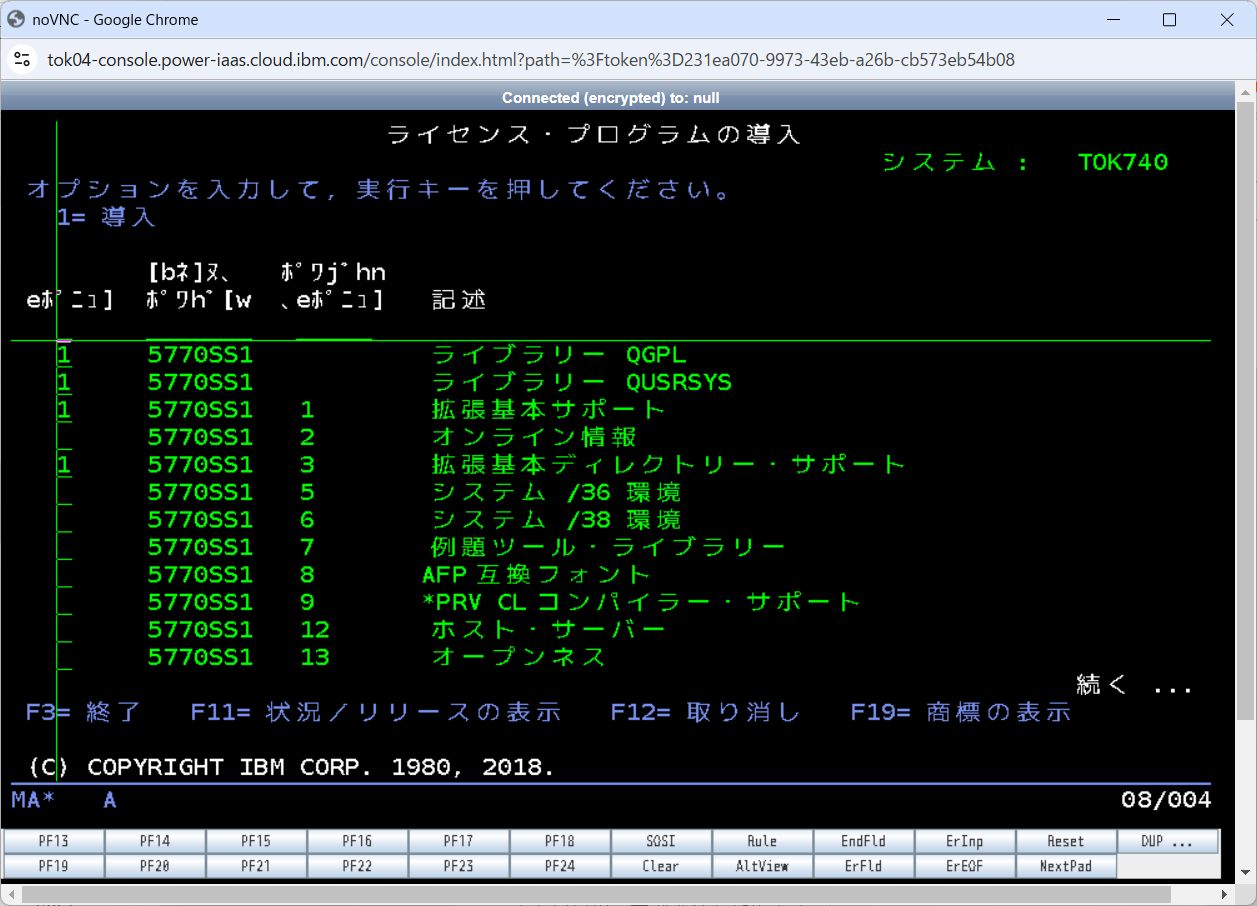Click option field for ライブラリー QUSRSYS row
This screenshot has width=1257, height=906.
click(64, 382)
